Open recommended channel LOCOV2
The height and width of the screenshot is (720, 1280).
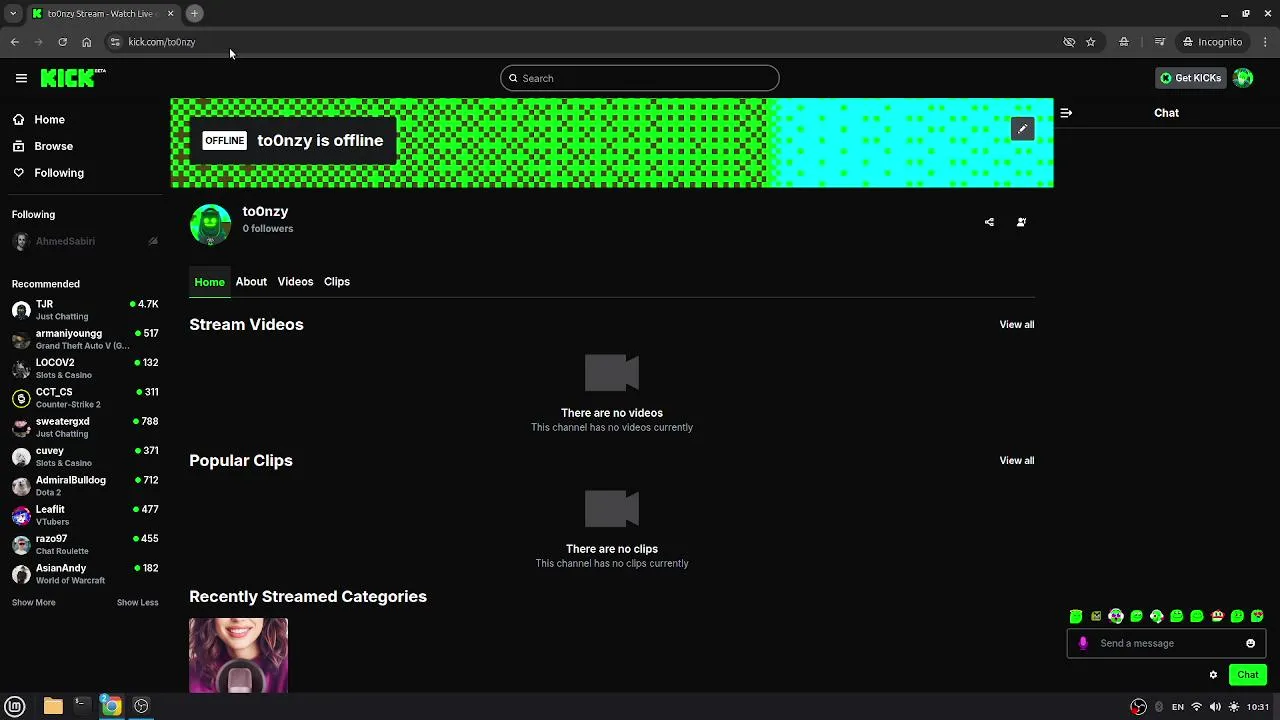click(85, 368)
